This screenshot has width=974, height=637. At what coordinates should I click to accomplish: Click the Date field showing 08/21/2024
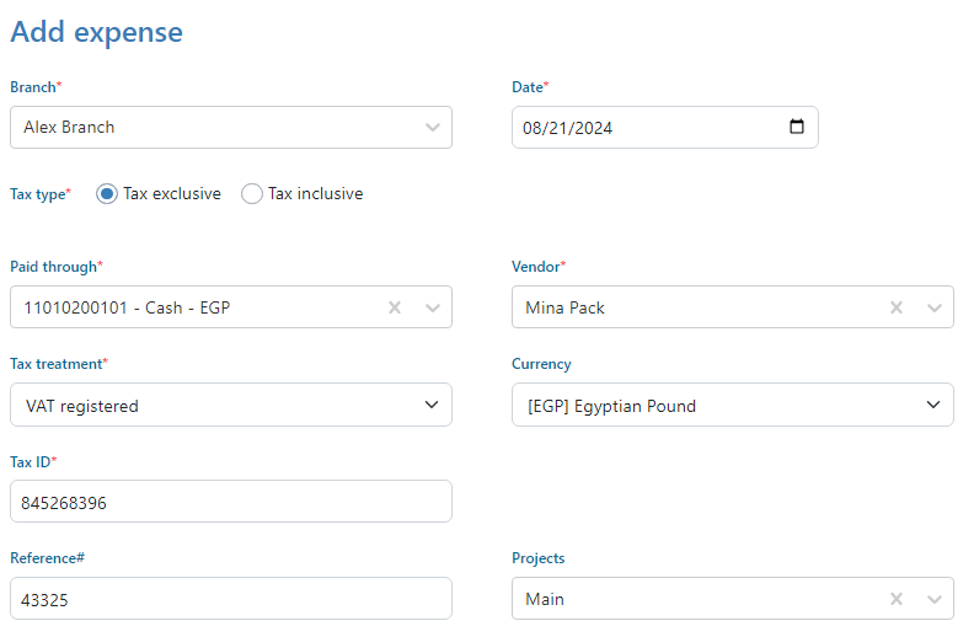(640, 128)
